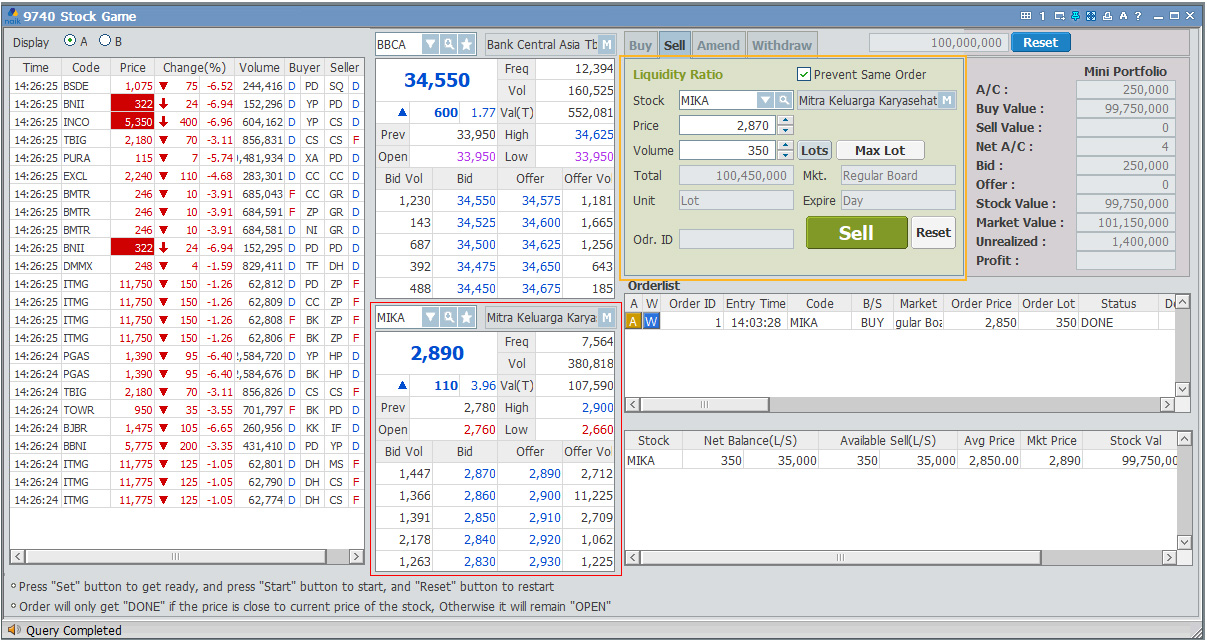The height and width of the screenshot is (641, 1207).
Task: Switch to the Buy tab
Action: [x=641, y=45]
